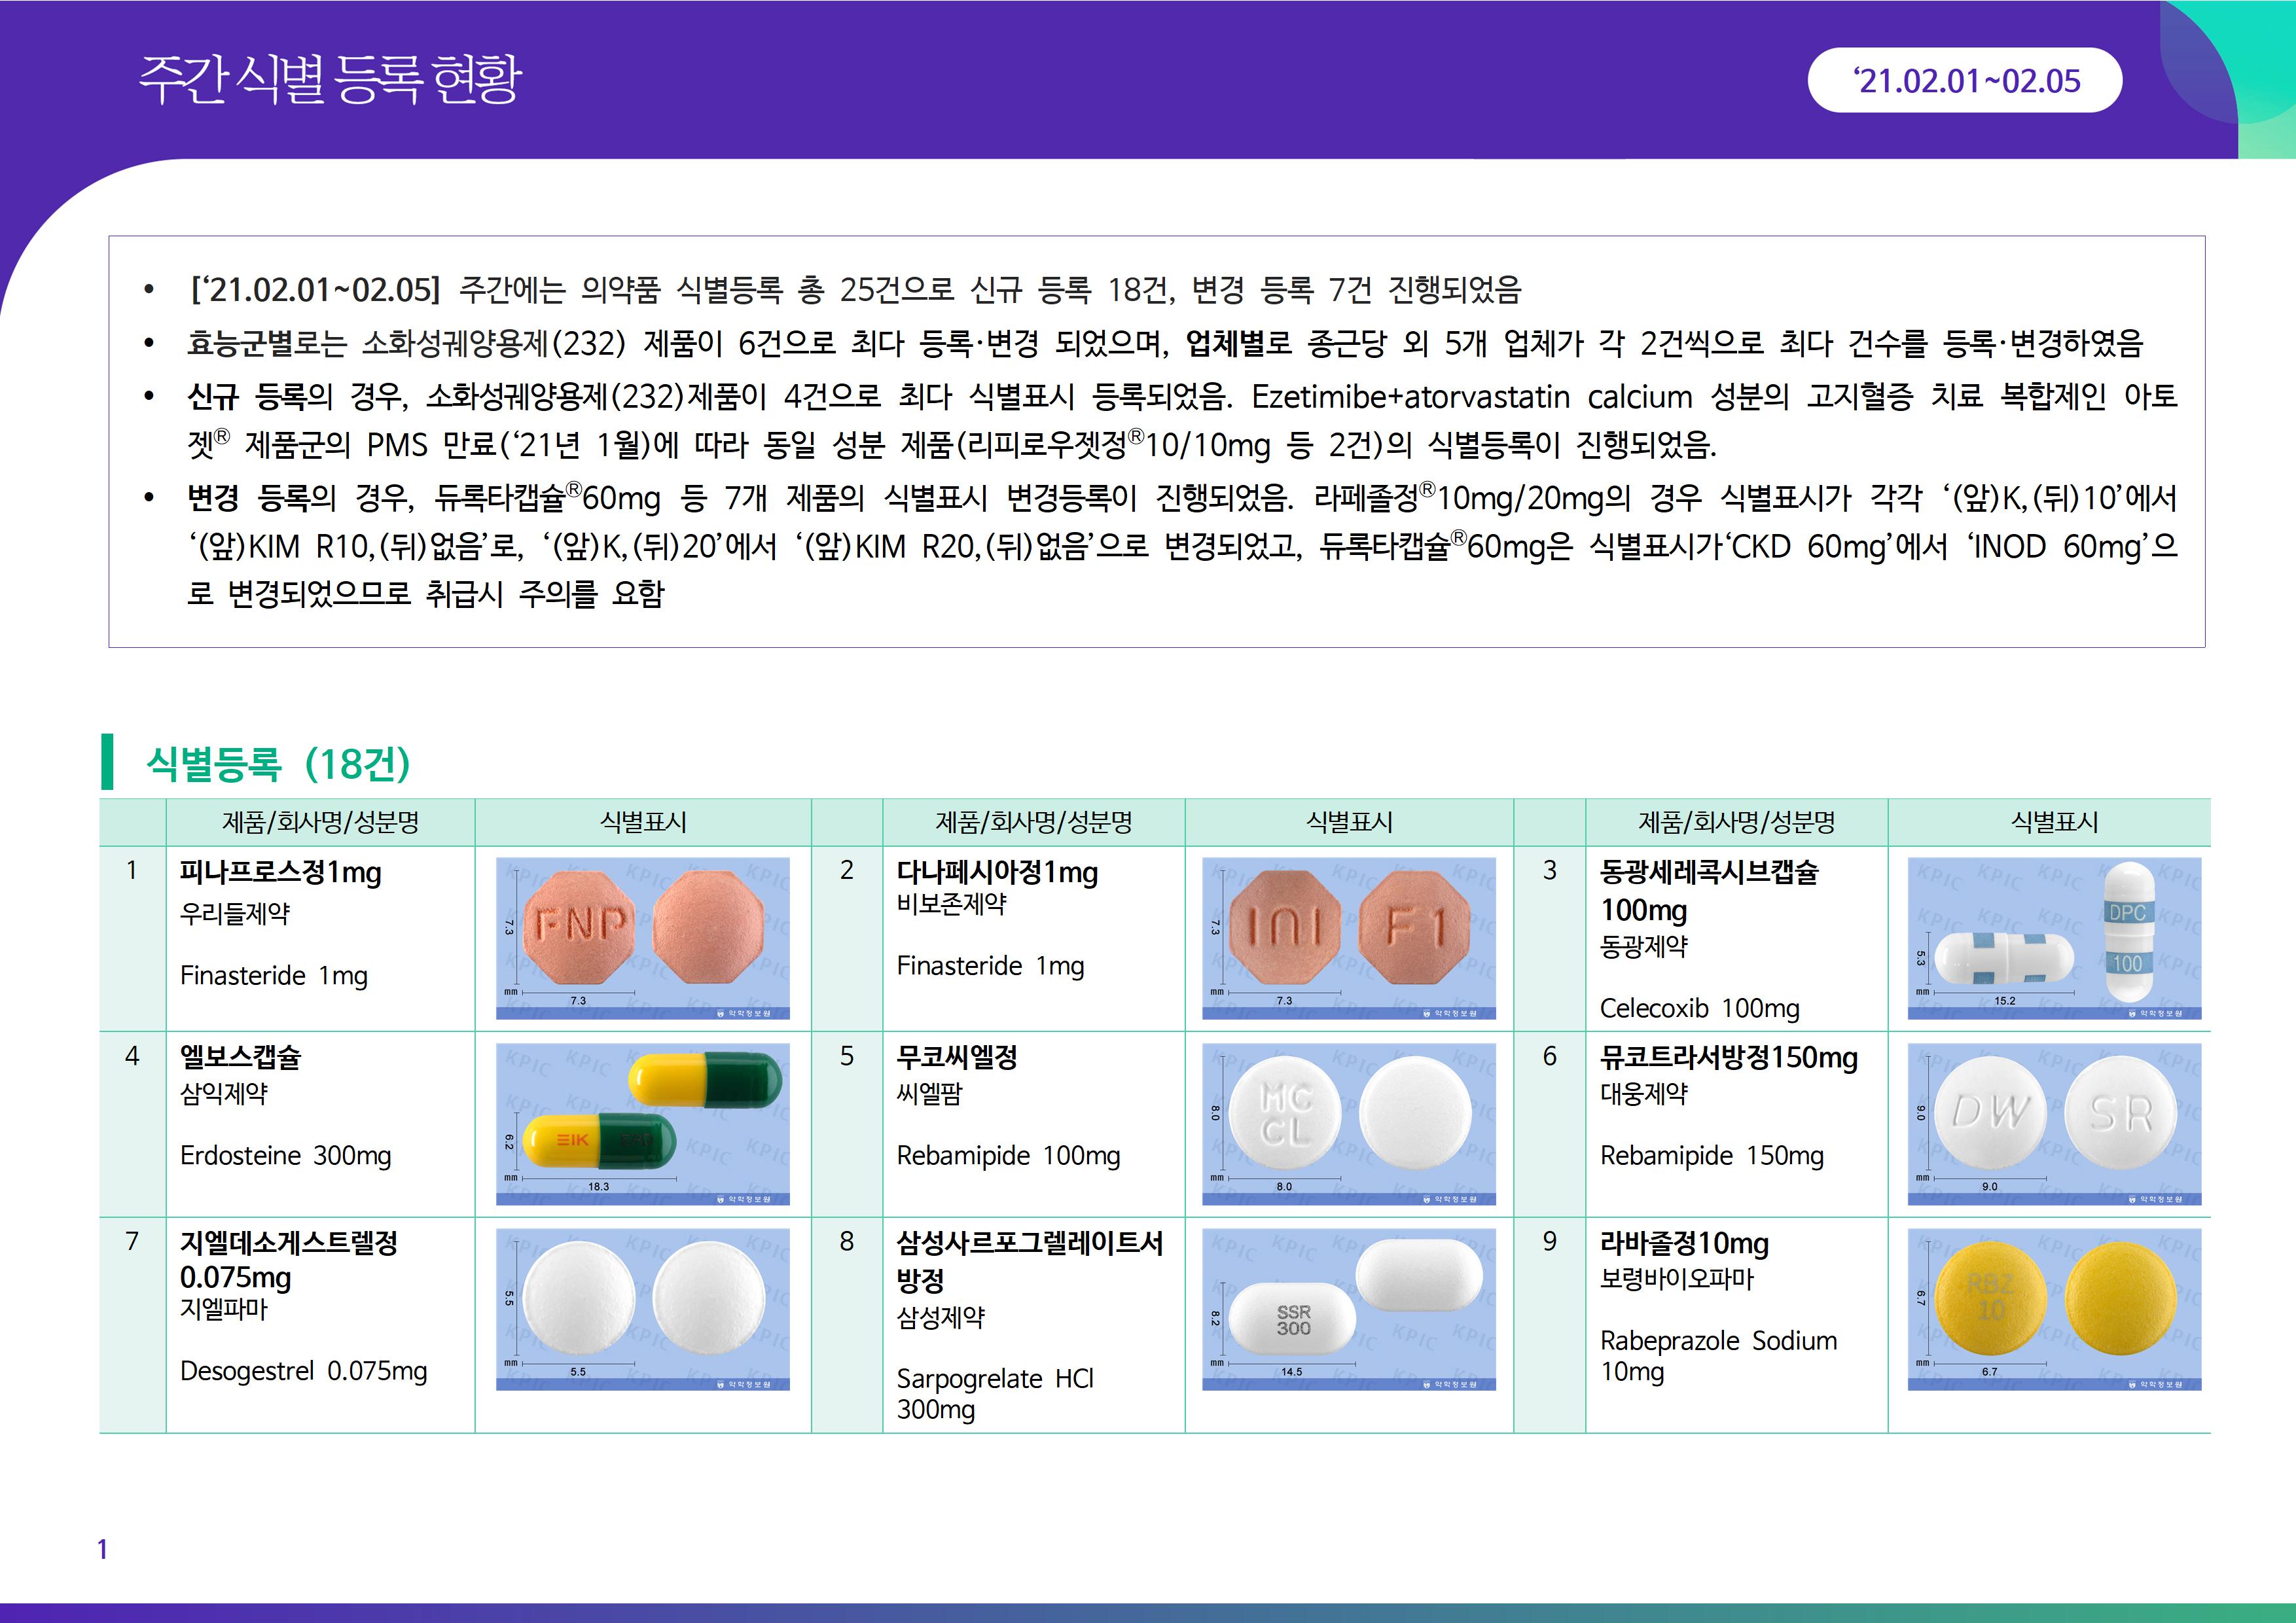This screenshot has height=1623, width=2296.
Task: Click the FNP finasteride pill image
Action: pos(642,938)
